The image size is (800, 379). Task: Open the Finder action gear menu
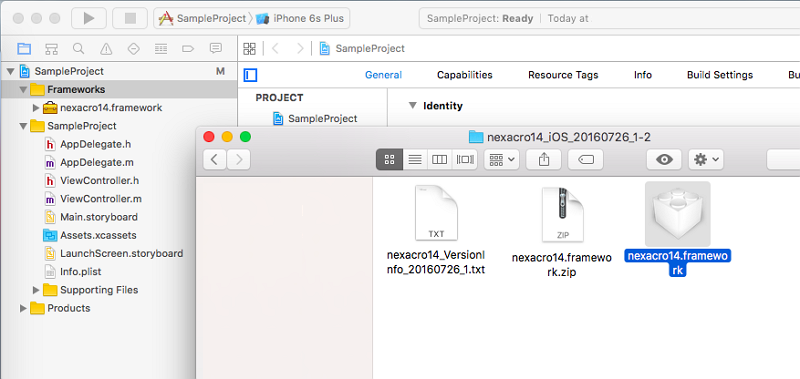pos(706,160)
